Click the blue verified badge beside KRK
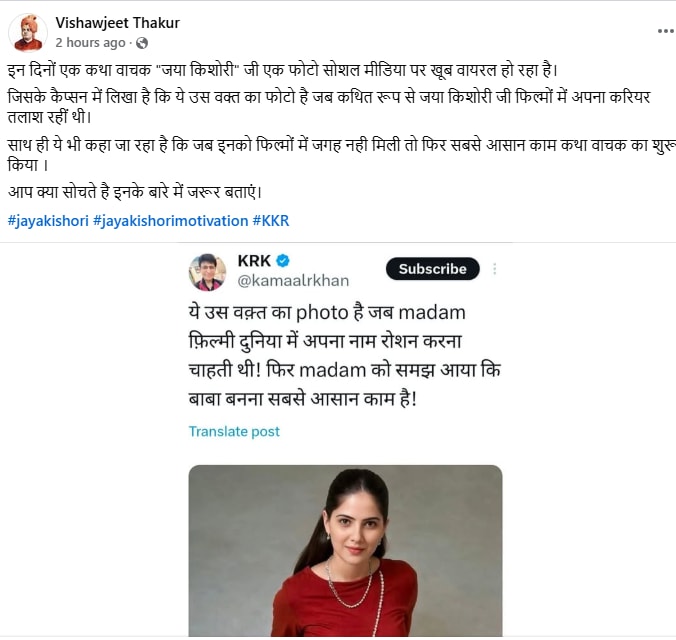 coord(283,261)
